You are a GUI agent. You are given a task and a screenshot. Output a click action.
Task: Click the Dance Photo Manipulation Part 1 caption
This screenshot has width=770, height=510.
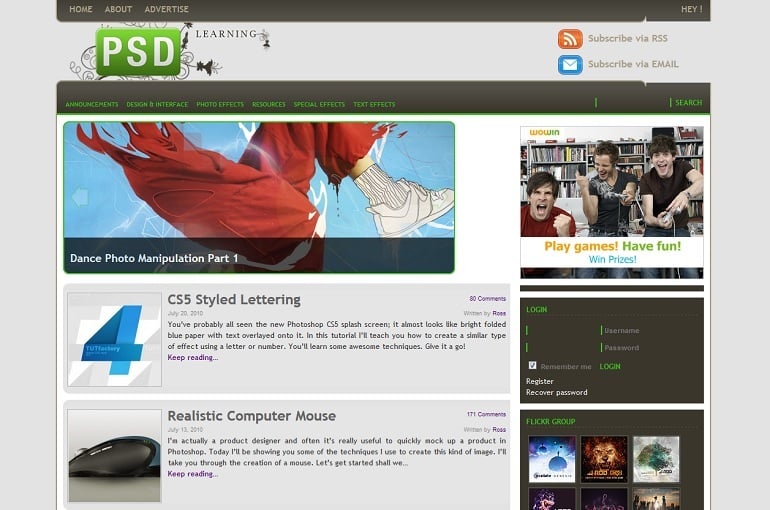[154, 258]
